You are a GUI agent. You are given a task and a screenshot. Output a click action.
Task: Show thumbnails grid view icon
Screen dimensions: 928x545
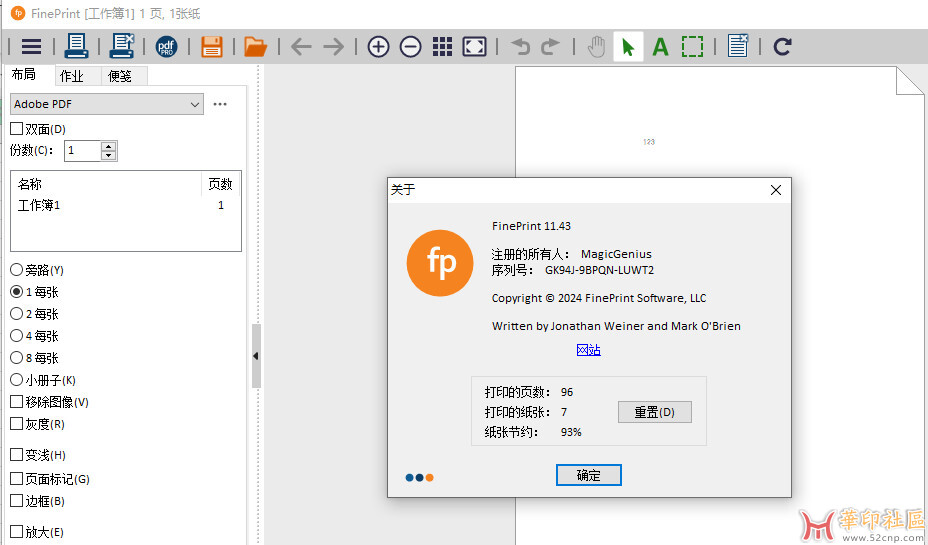click(x=442, y=47)
